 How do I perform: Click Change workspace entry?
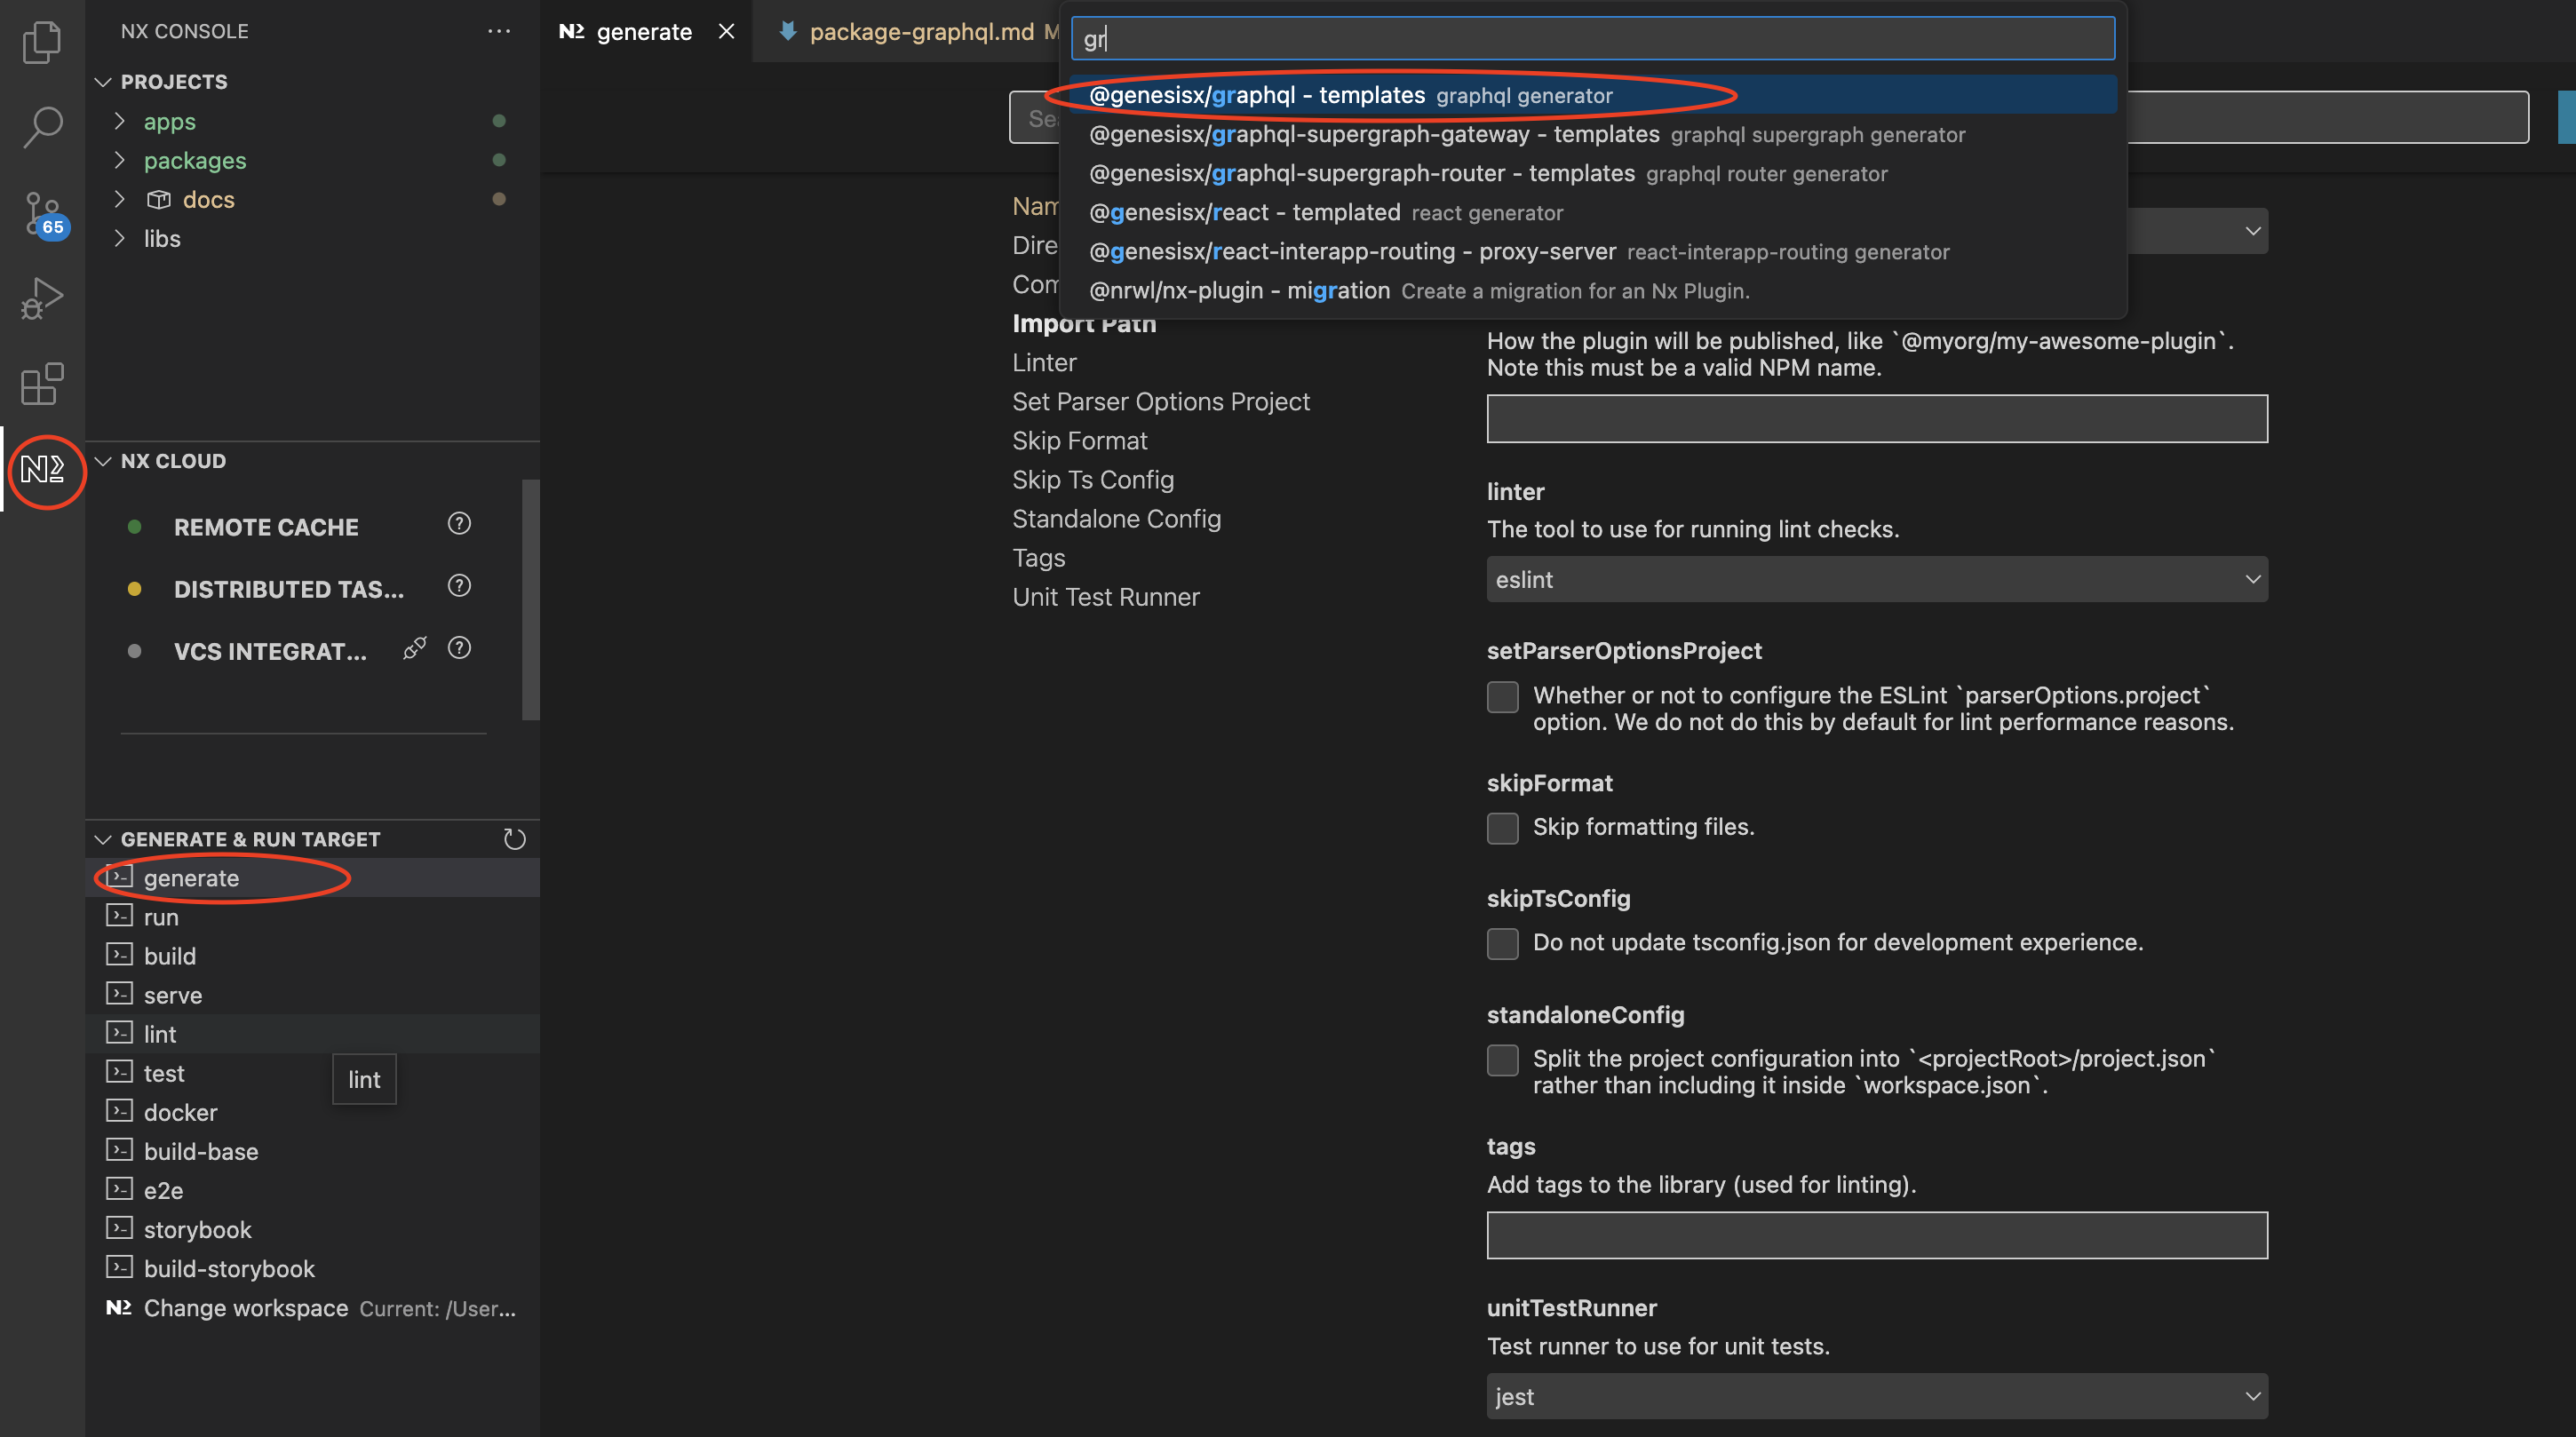pos(313,1307)
